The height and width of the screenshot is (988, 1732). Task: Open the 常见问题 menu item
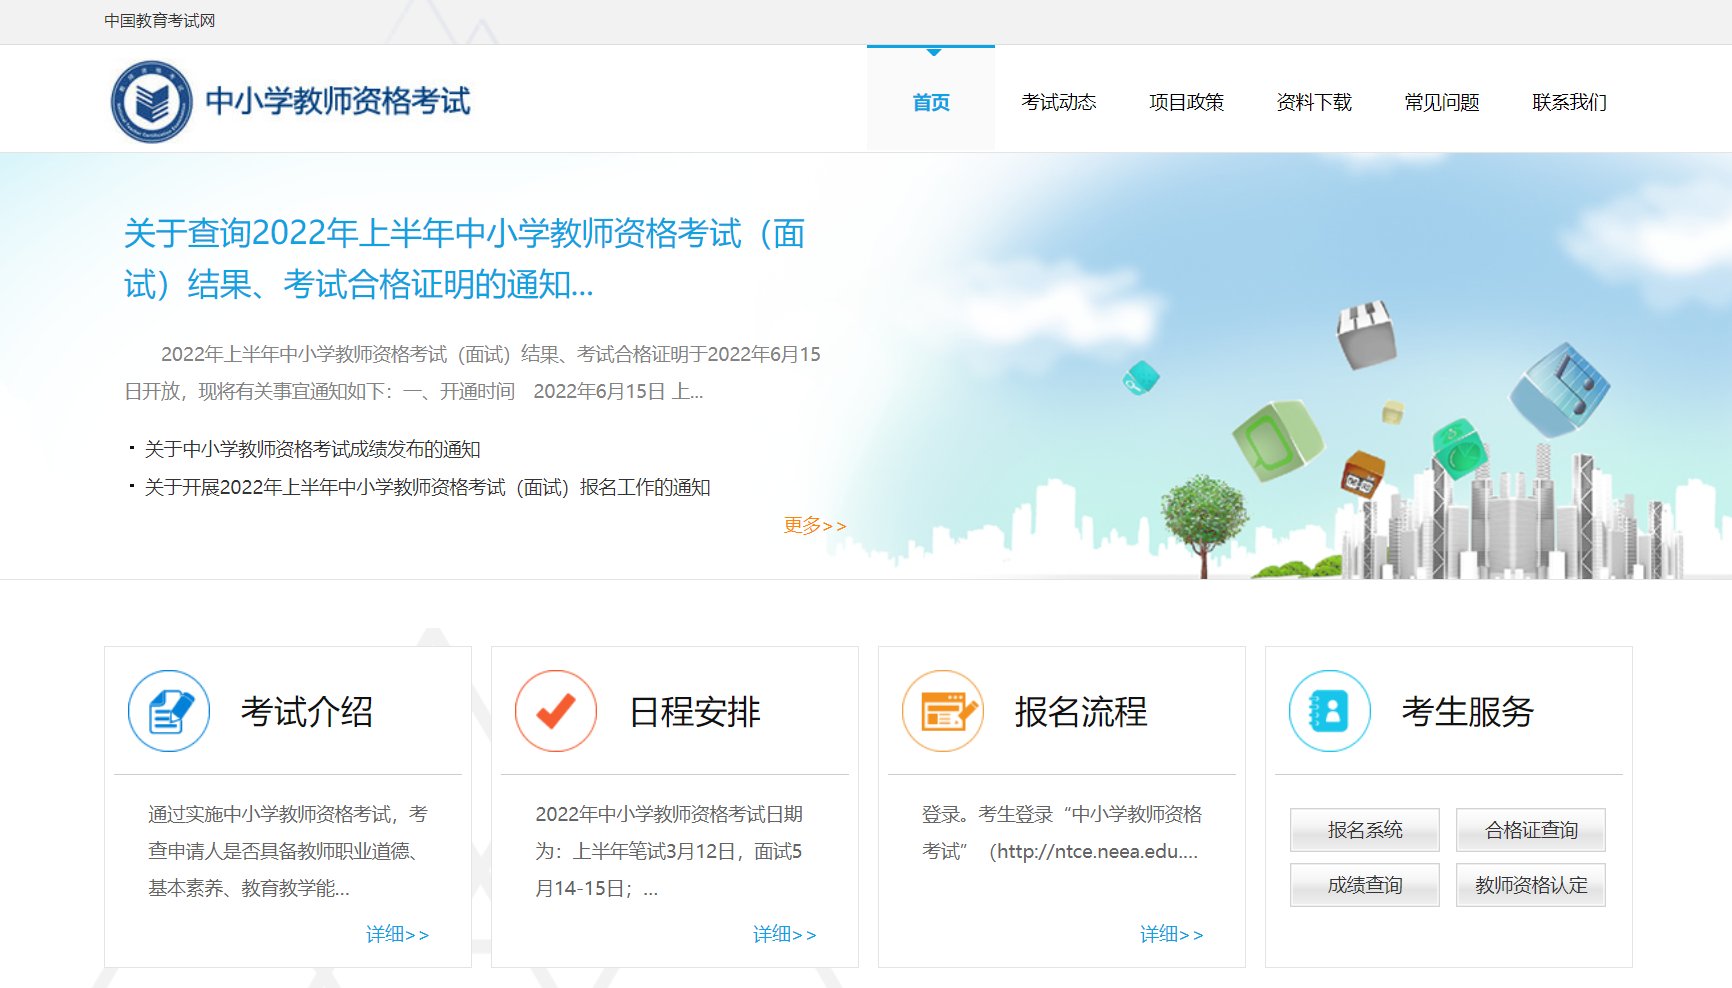(1442, 102)
